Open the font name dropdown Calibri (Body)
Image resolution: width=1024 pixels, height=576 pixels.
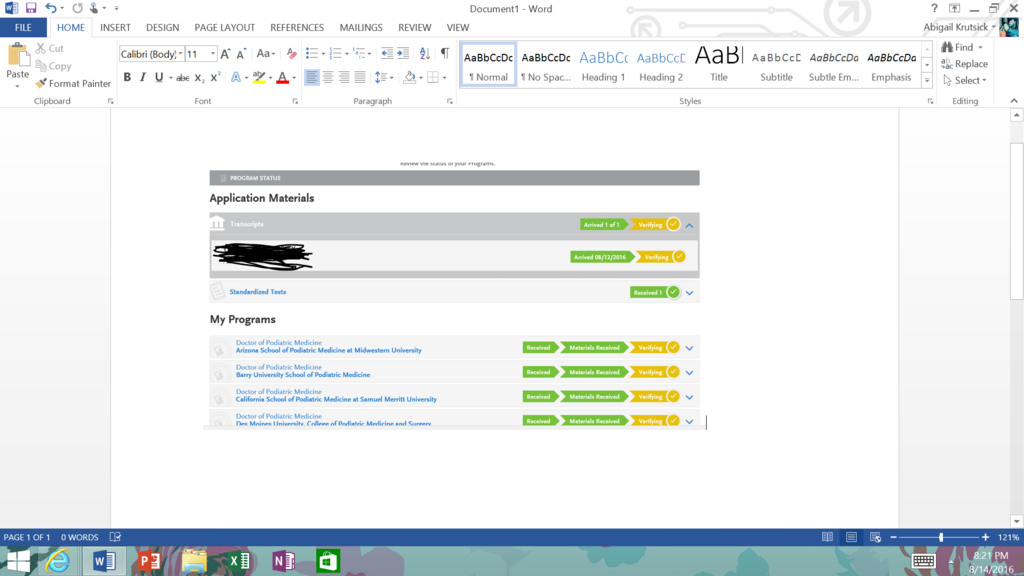coord(150,53)
